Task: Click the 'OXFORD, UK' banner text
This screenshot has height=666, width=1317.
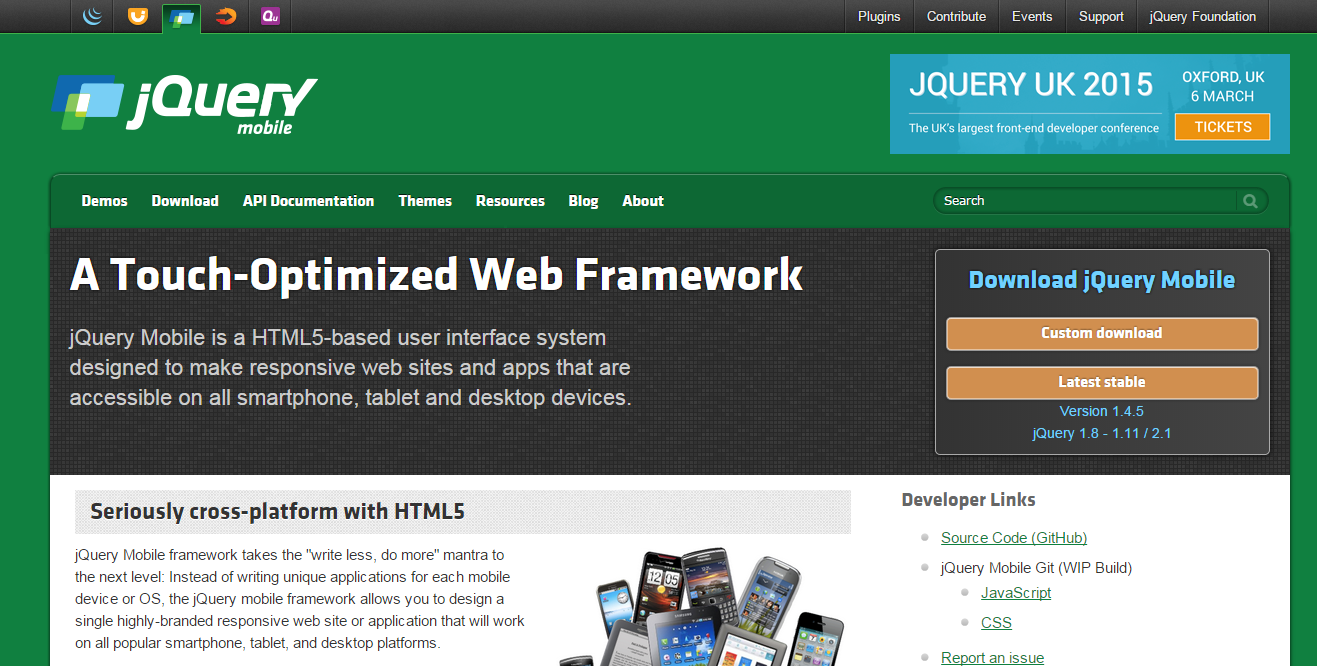Action: (x=1223, y=77)
